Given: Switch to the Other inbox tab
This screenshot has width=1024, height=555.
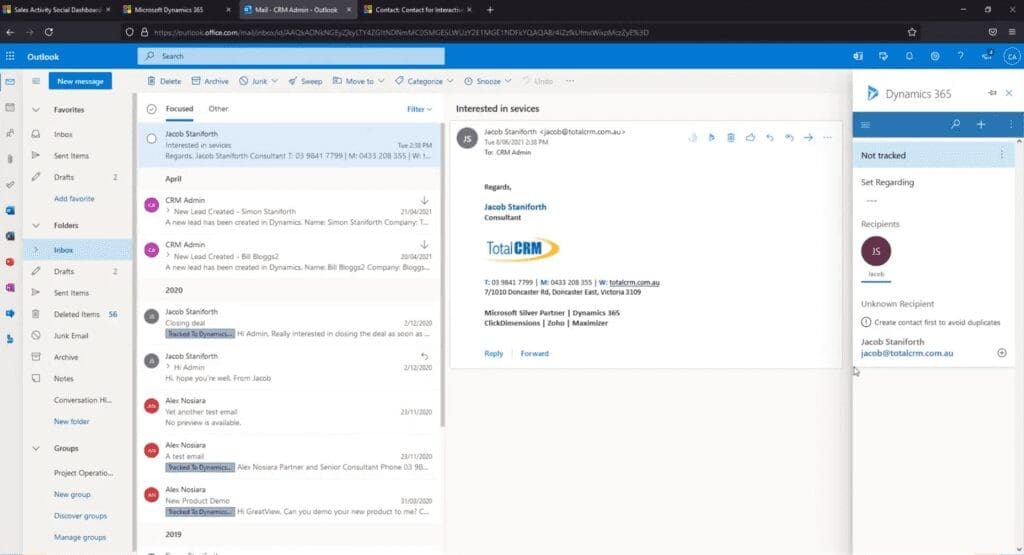Looking at the screenshot, I should tap(218, 109).
